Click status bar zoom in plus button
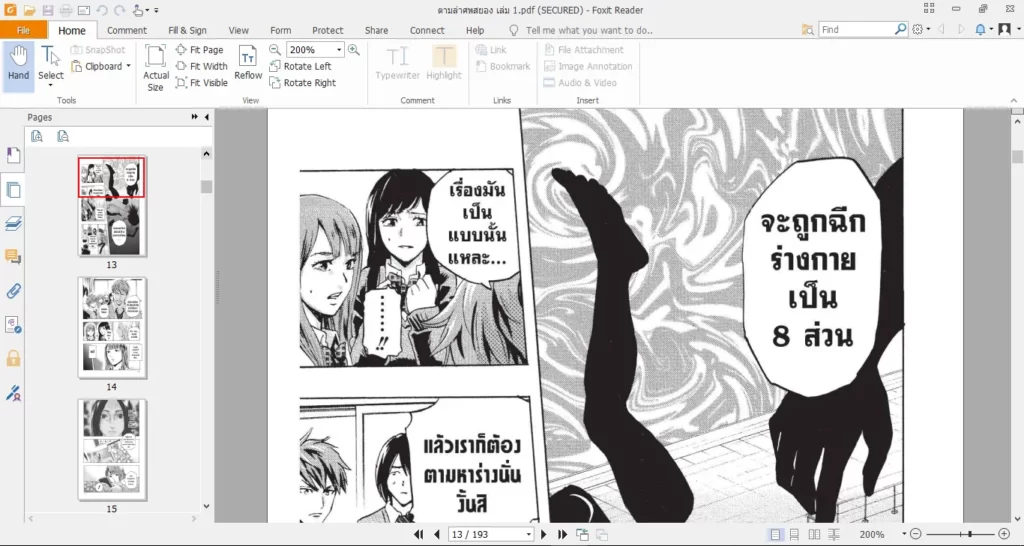Screen dimensions: 1024x546 click(x=1004, y=534)
